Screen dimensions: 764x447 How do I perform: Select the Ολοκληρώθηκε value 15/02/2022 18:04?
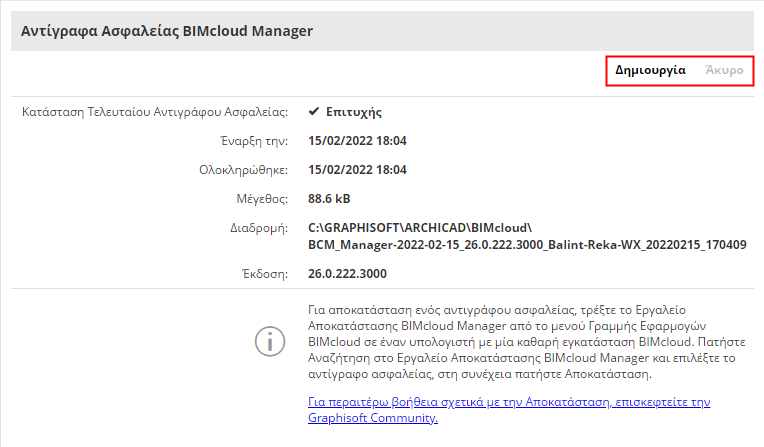pyautogui.click(x=357, y=170)
